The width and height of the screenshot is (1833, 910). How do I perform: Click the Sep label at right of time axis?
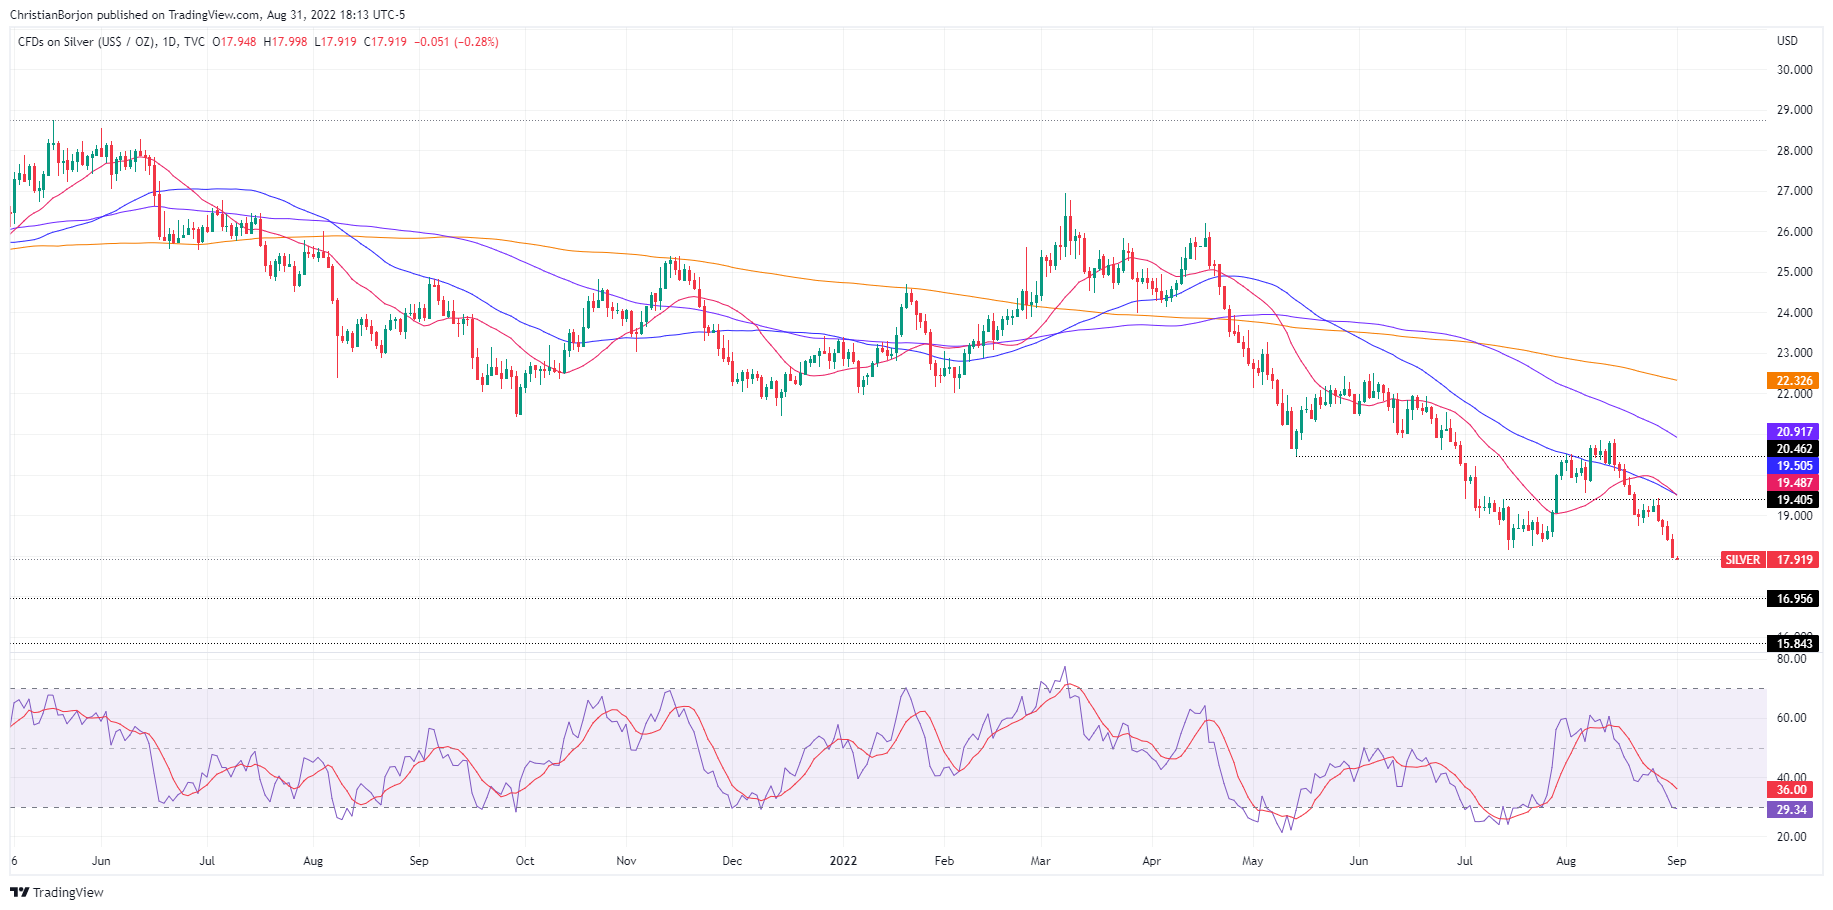[1676, 861]
